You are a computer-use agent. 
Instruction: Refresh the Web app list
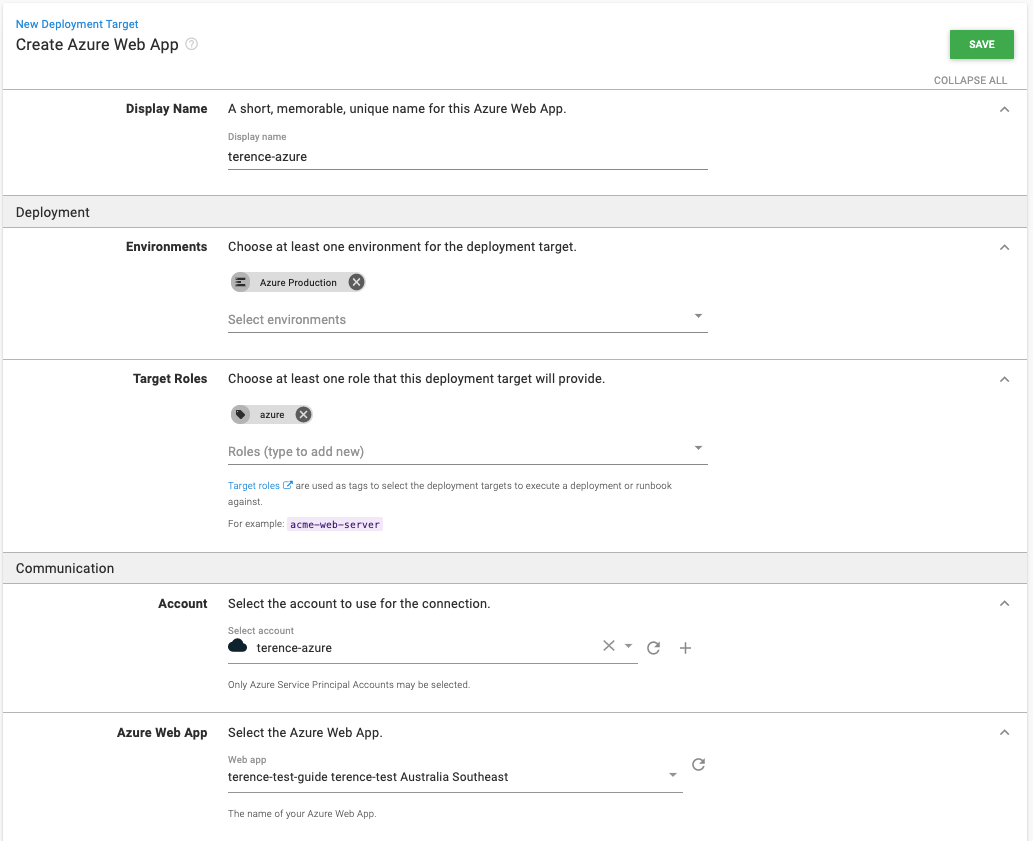698,764
